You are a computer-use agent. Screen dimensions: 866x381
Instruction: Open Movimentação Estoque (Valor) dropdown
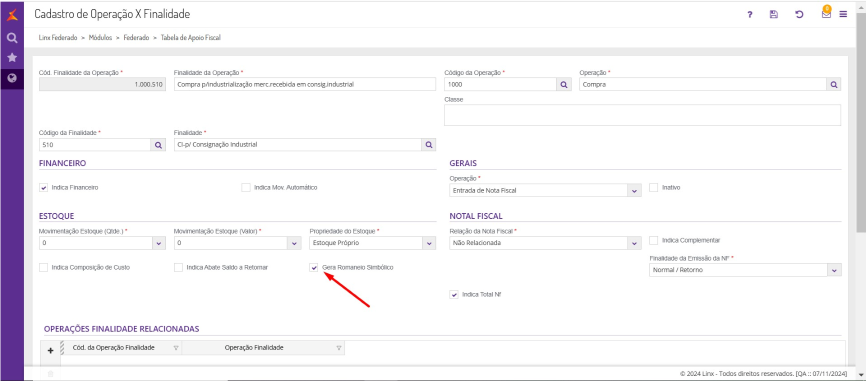pos(294,243)
